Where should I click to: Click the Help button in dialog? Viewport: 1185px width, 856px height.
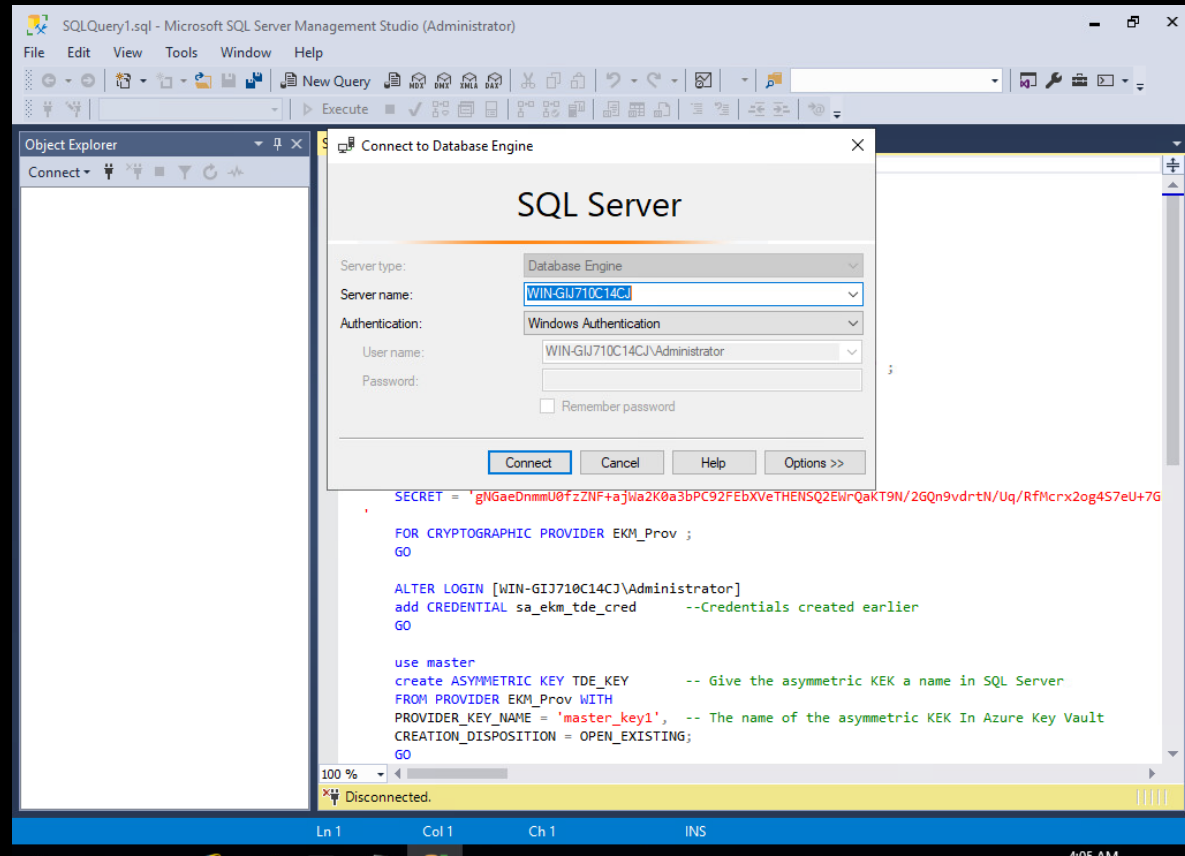(713, 463)
